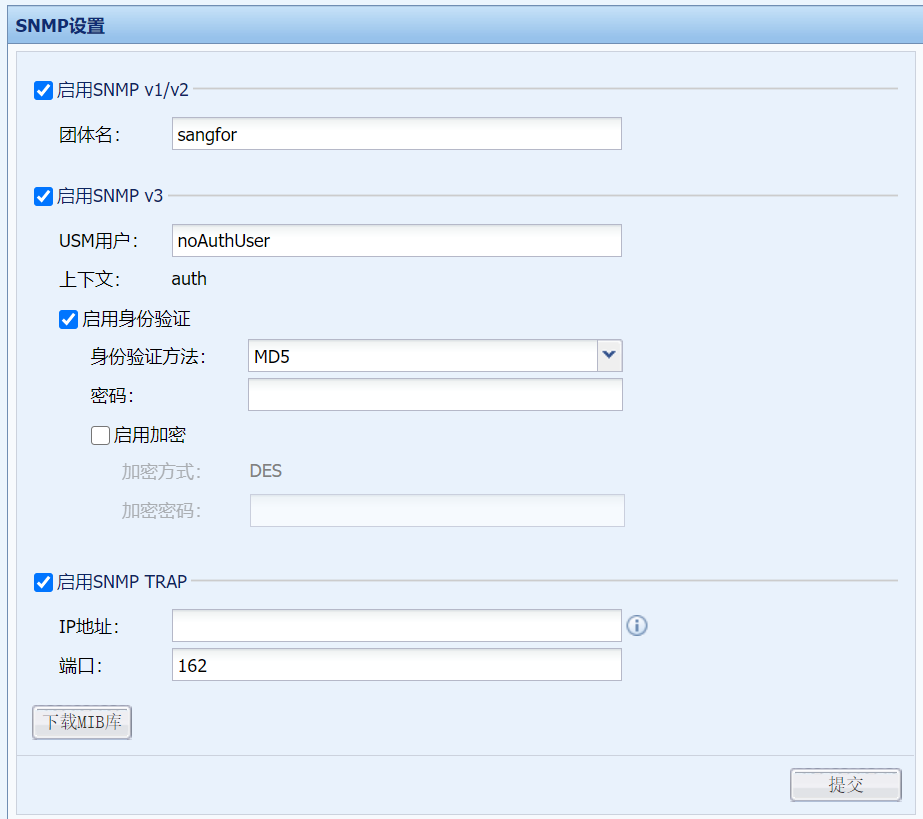Click the IP地址 input box
The width and height of the screenshot is (923, 819).
coord(395,625)
